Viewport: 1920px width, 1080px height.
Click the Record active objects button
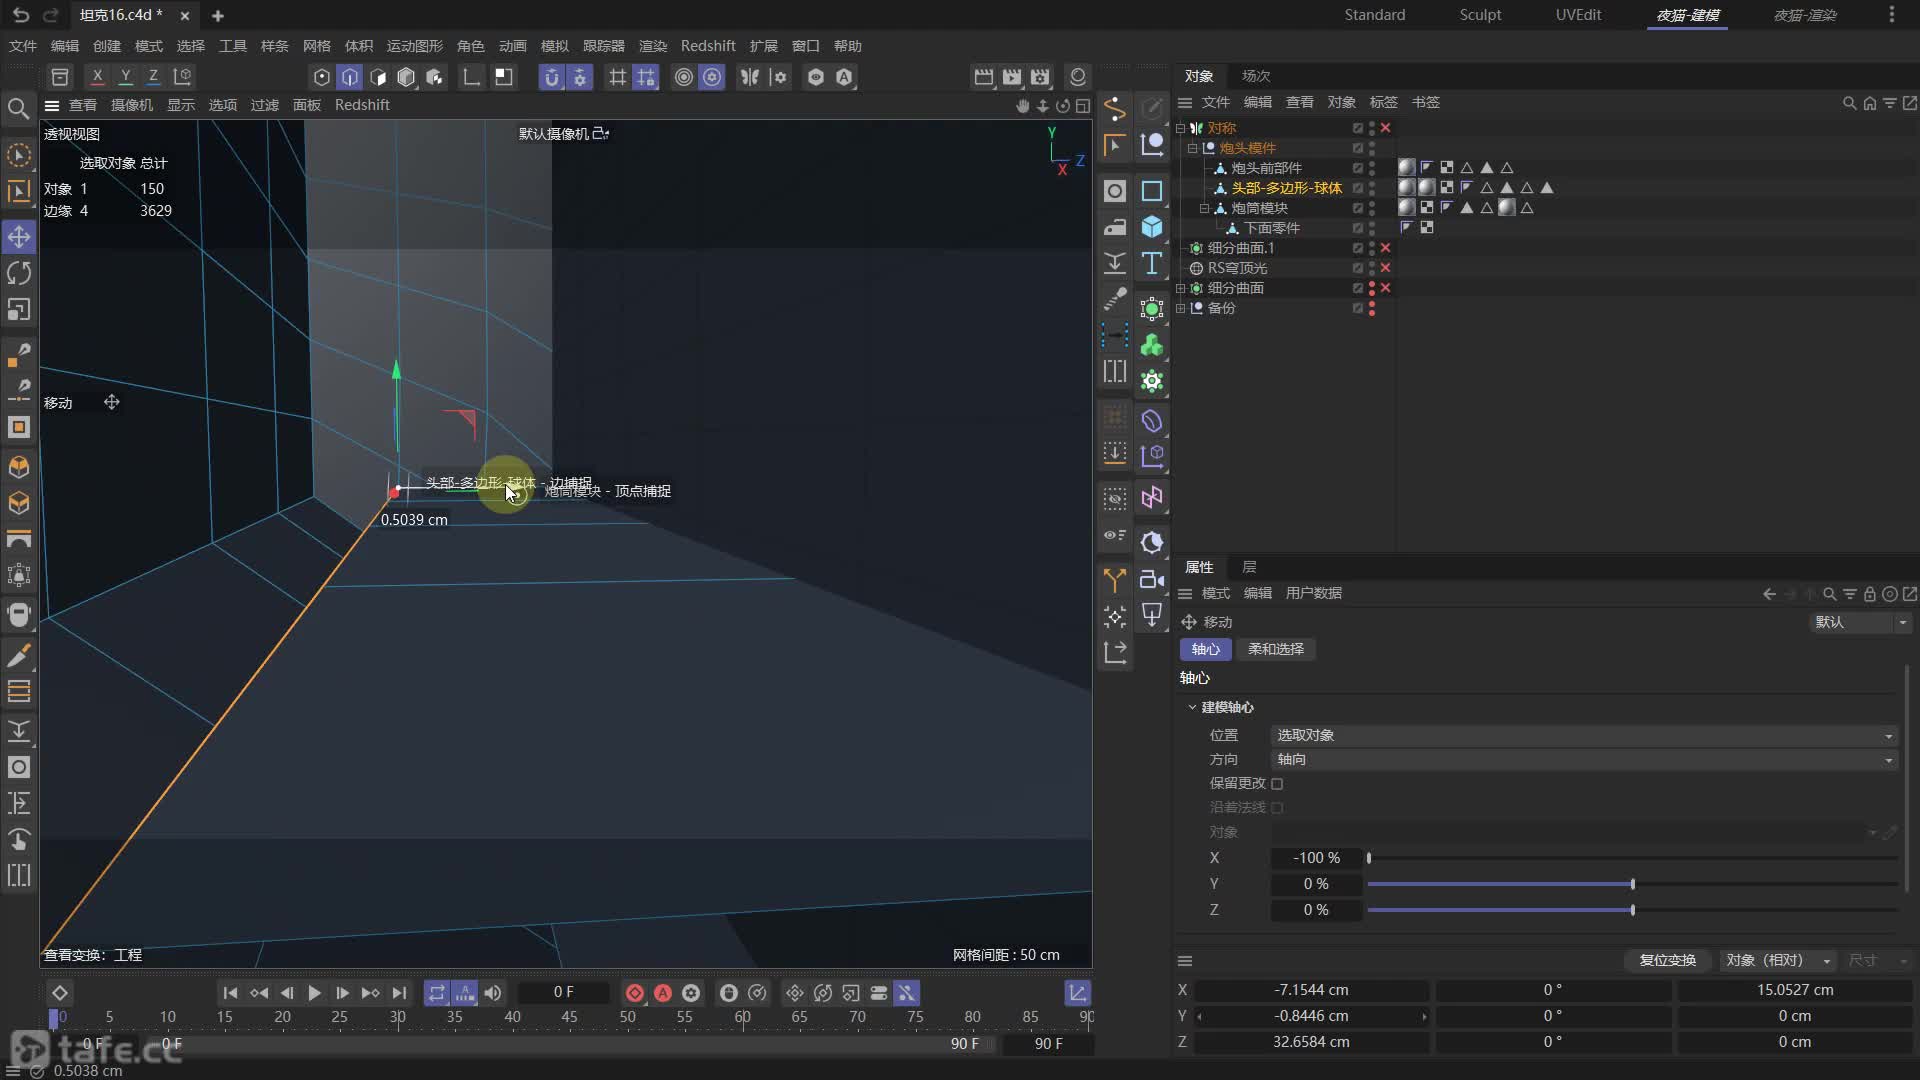[635, 993]
